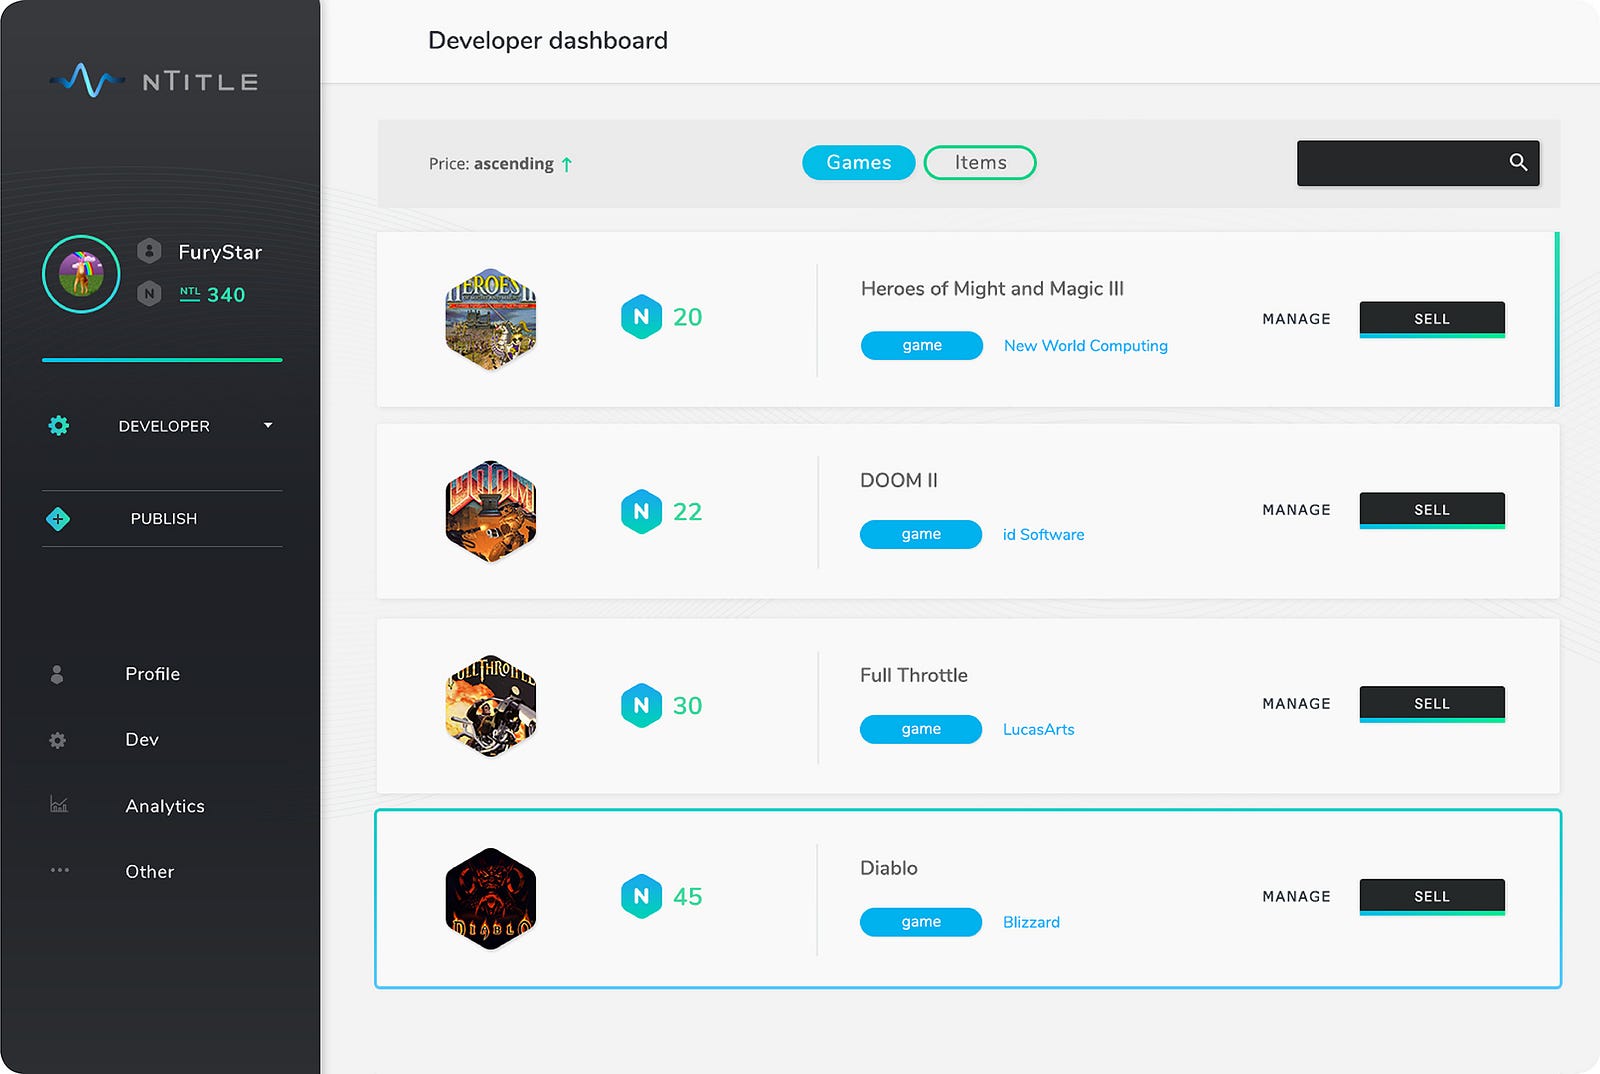Click the N price icon beside 22
The image size is (1600, 1074).
point(641,511)
